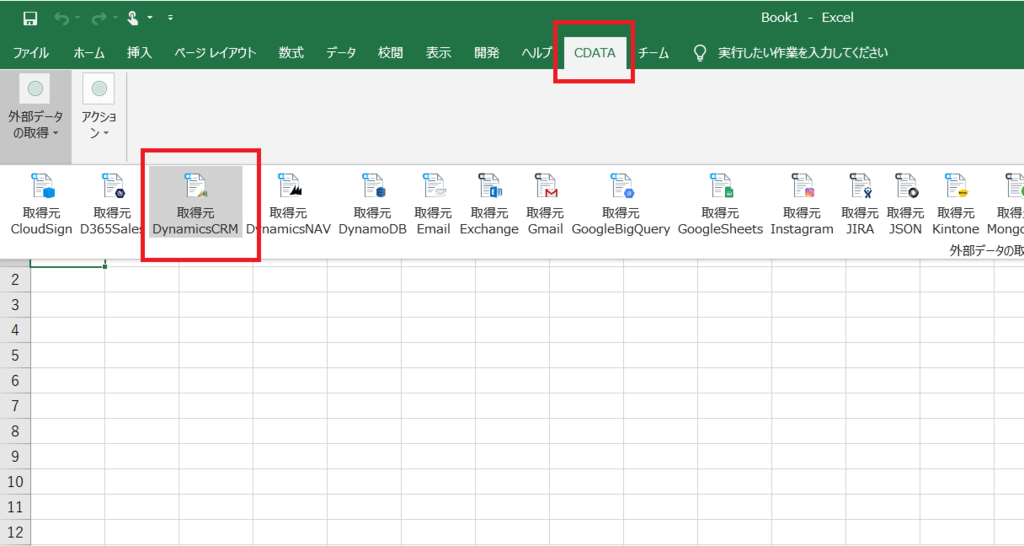Select row header 2

[x=15, y=280]
